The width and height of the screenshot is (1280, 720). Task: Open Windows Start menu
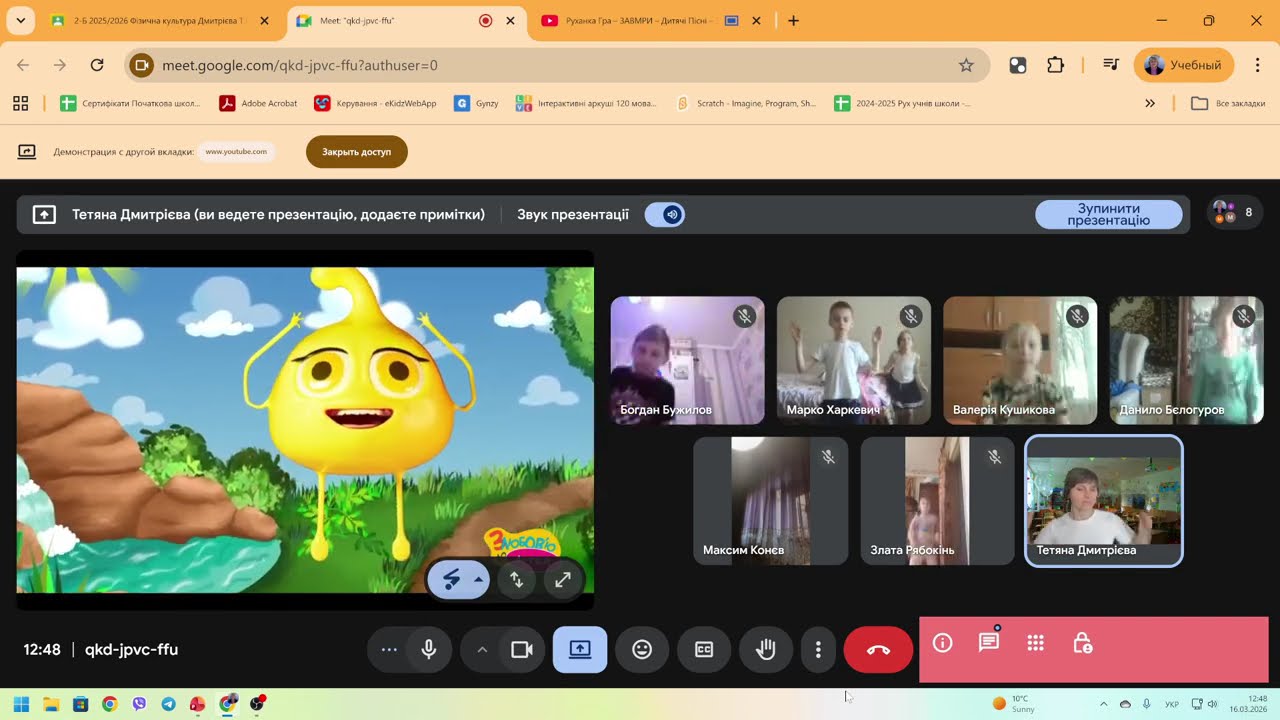[x=21, y=704]
